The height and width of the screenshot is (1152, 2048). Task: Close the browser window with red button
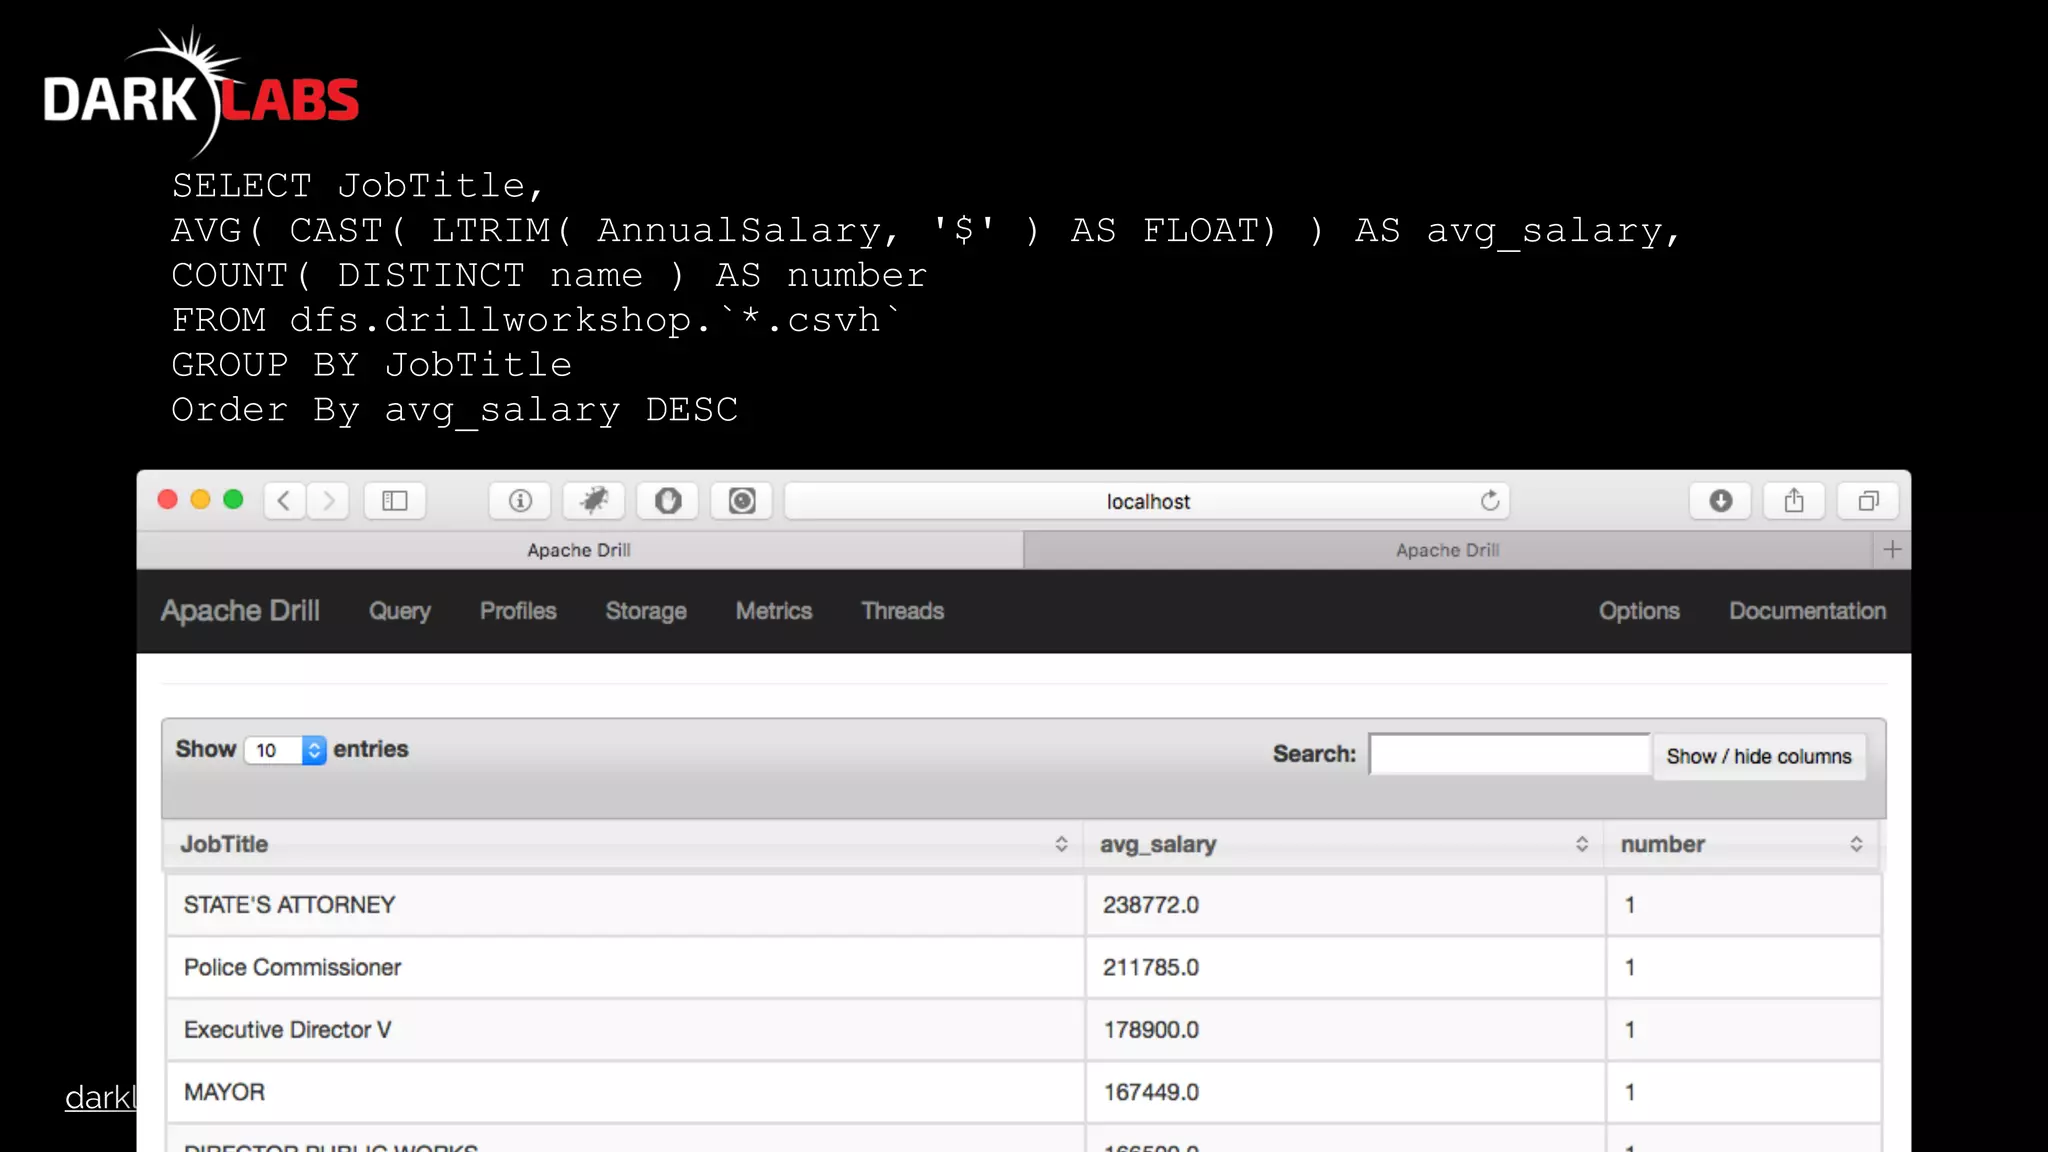tap(168, 499)
